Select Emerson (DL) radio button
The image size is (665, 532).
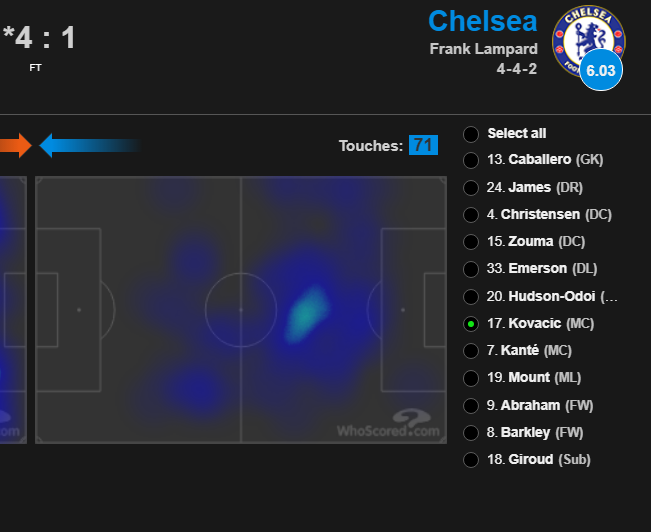coord(471,269)
